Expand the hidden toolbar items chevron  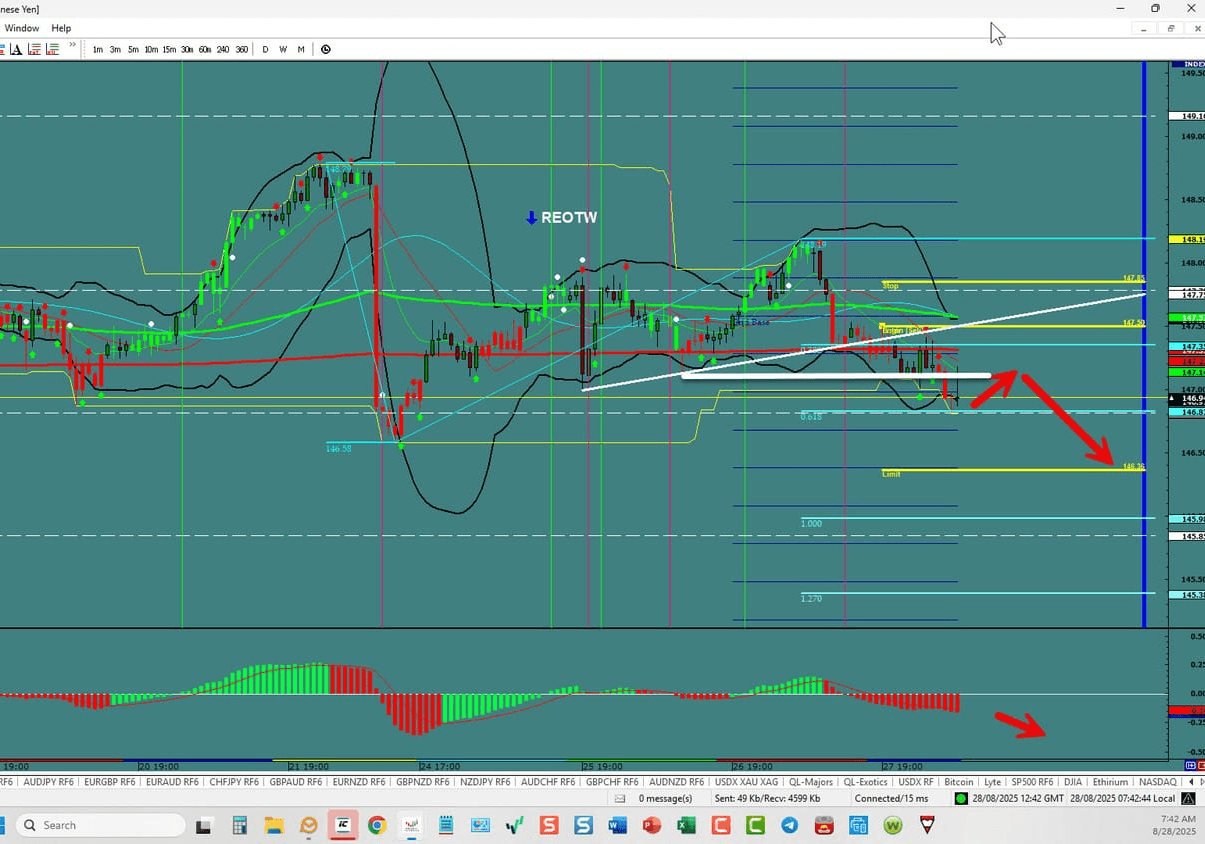click(x=72, y=45)
